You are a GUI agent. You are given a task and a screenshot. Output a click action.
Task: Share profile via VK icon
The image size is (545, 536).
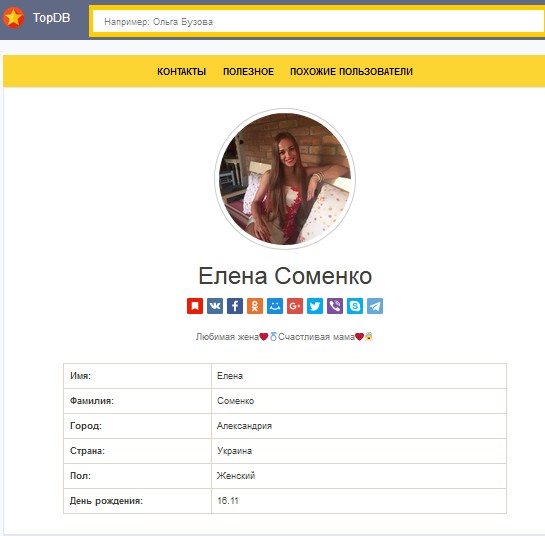tap(215, 306)
